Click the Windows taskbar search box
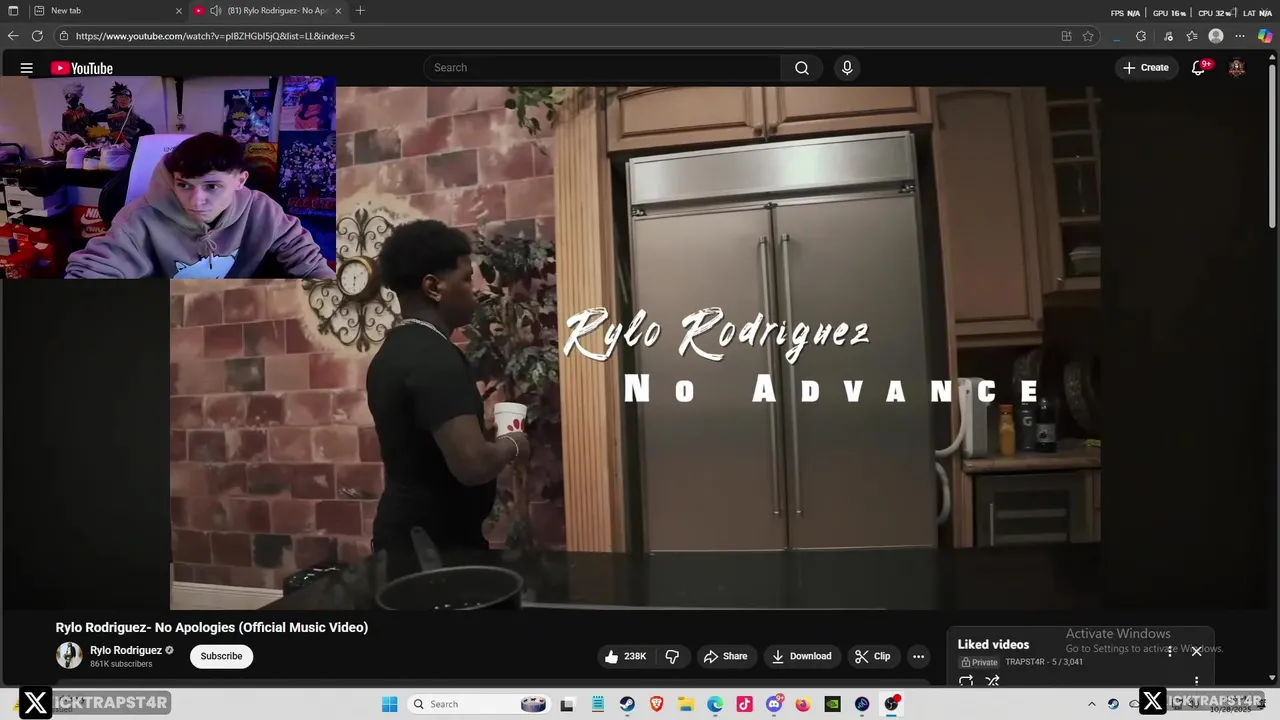The width and height of the screenshot is (1280, 720). (478, 704)
